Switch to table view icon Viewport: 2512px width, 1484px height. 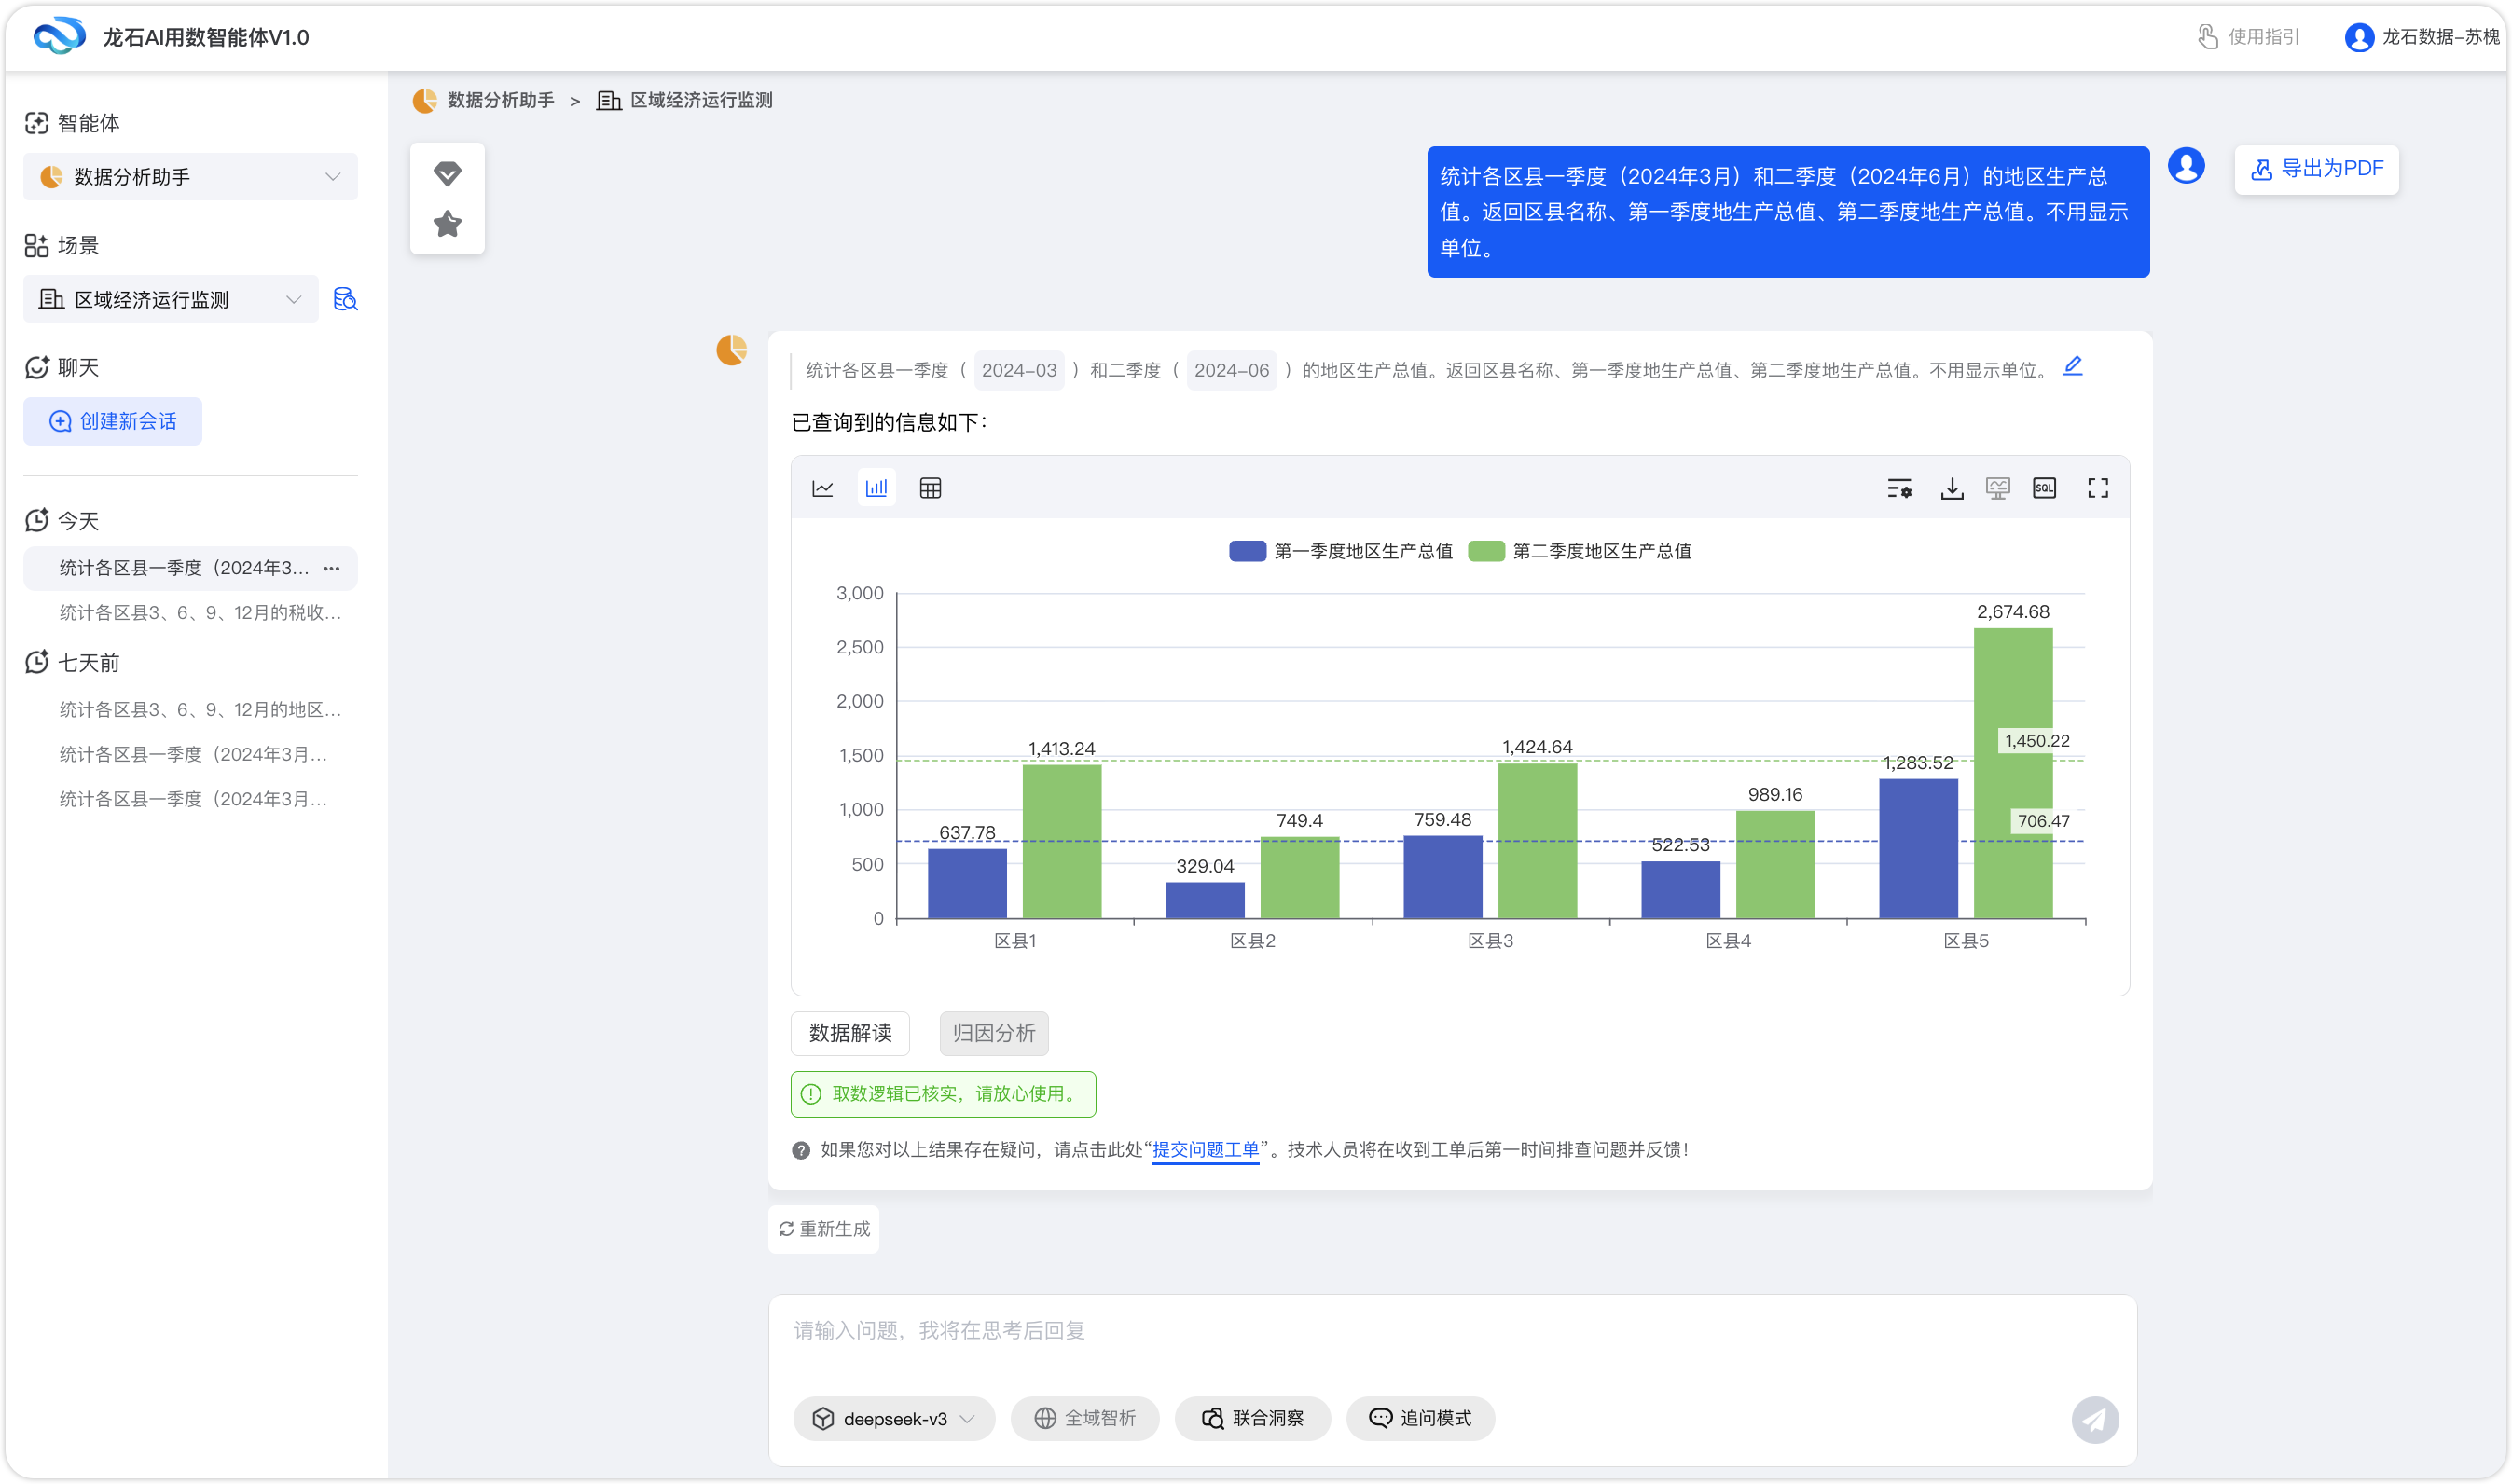tap(930, 488)
